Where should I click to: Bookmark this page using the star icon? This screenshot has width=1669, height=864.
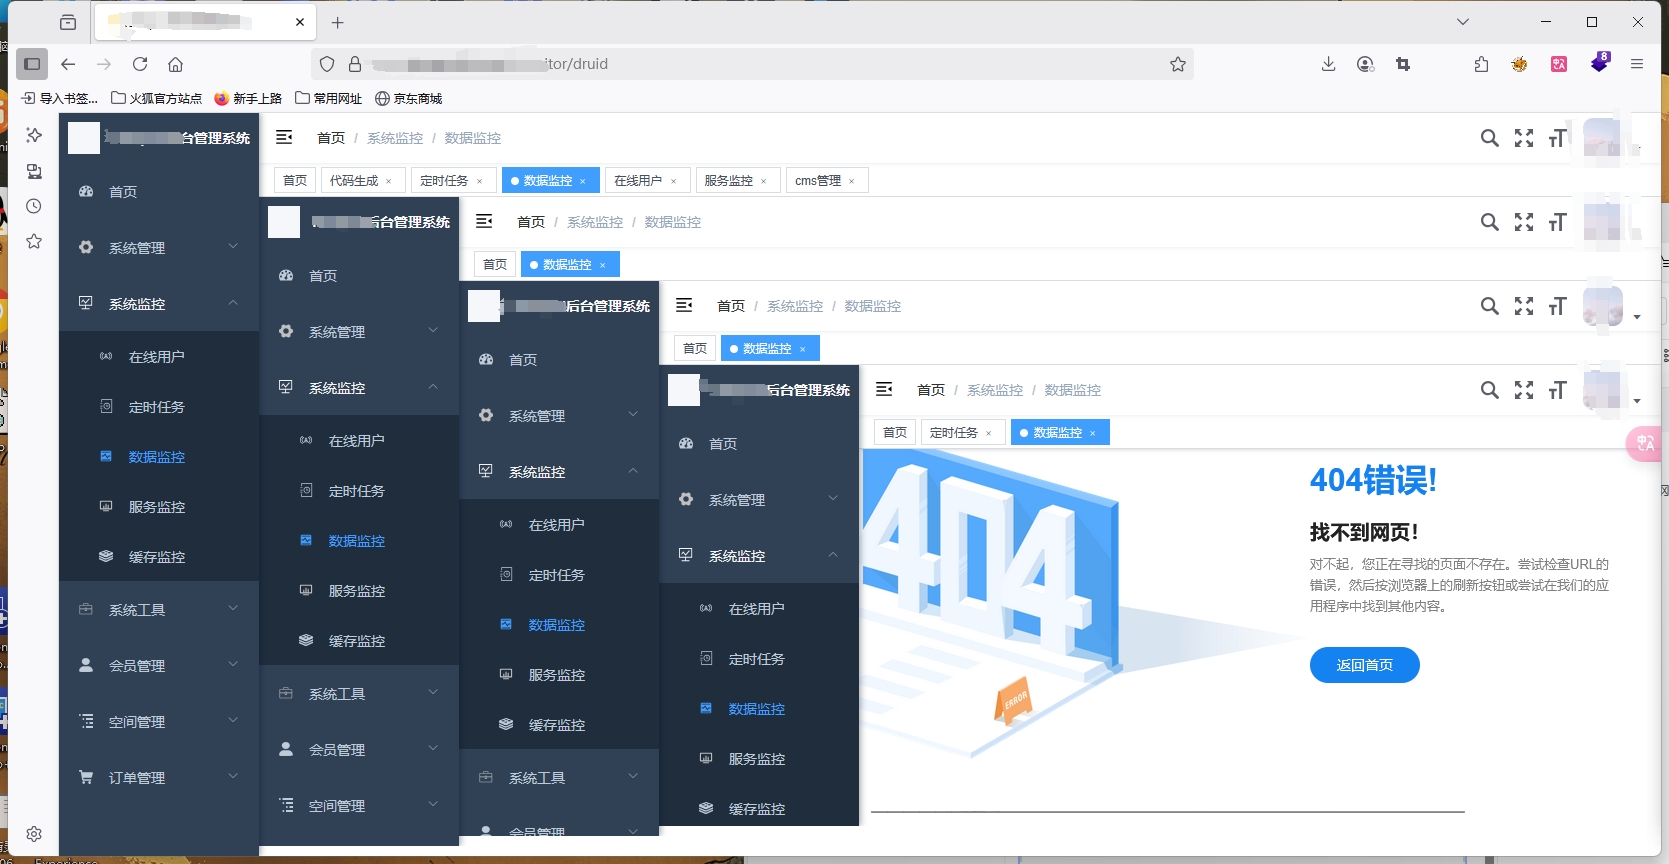(1178, 64)
